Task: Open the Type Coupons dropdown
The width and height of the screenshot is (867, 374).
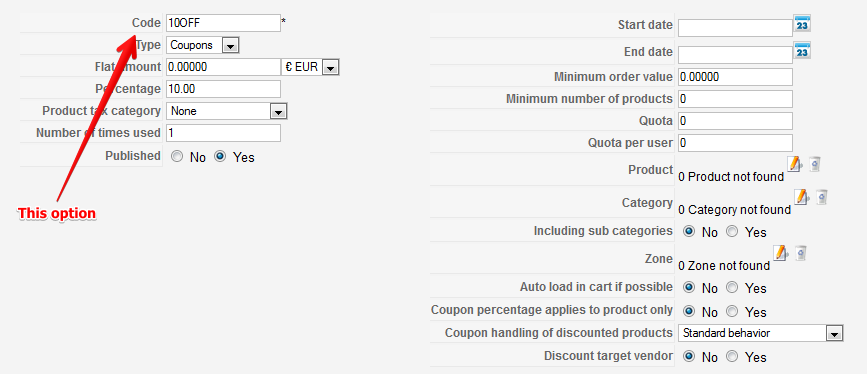Action: 202,45
